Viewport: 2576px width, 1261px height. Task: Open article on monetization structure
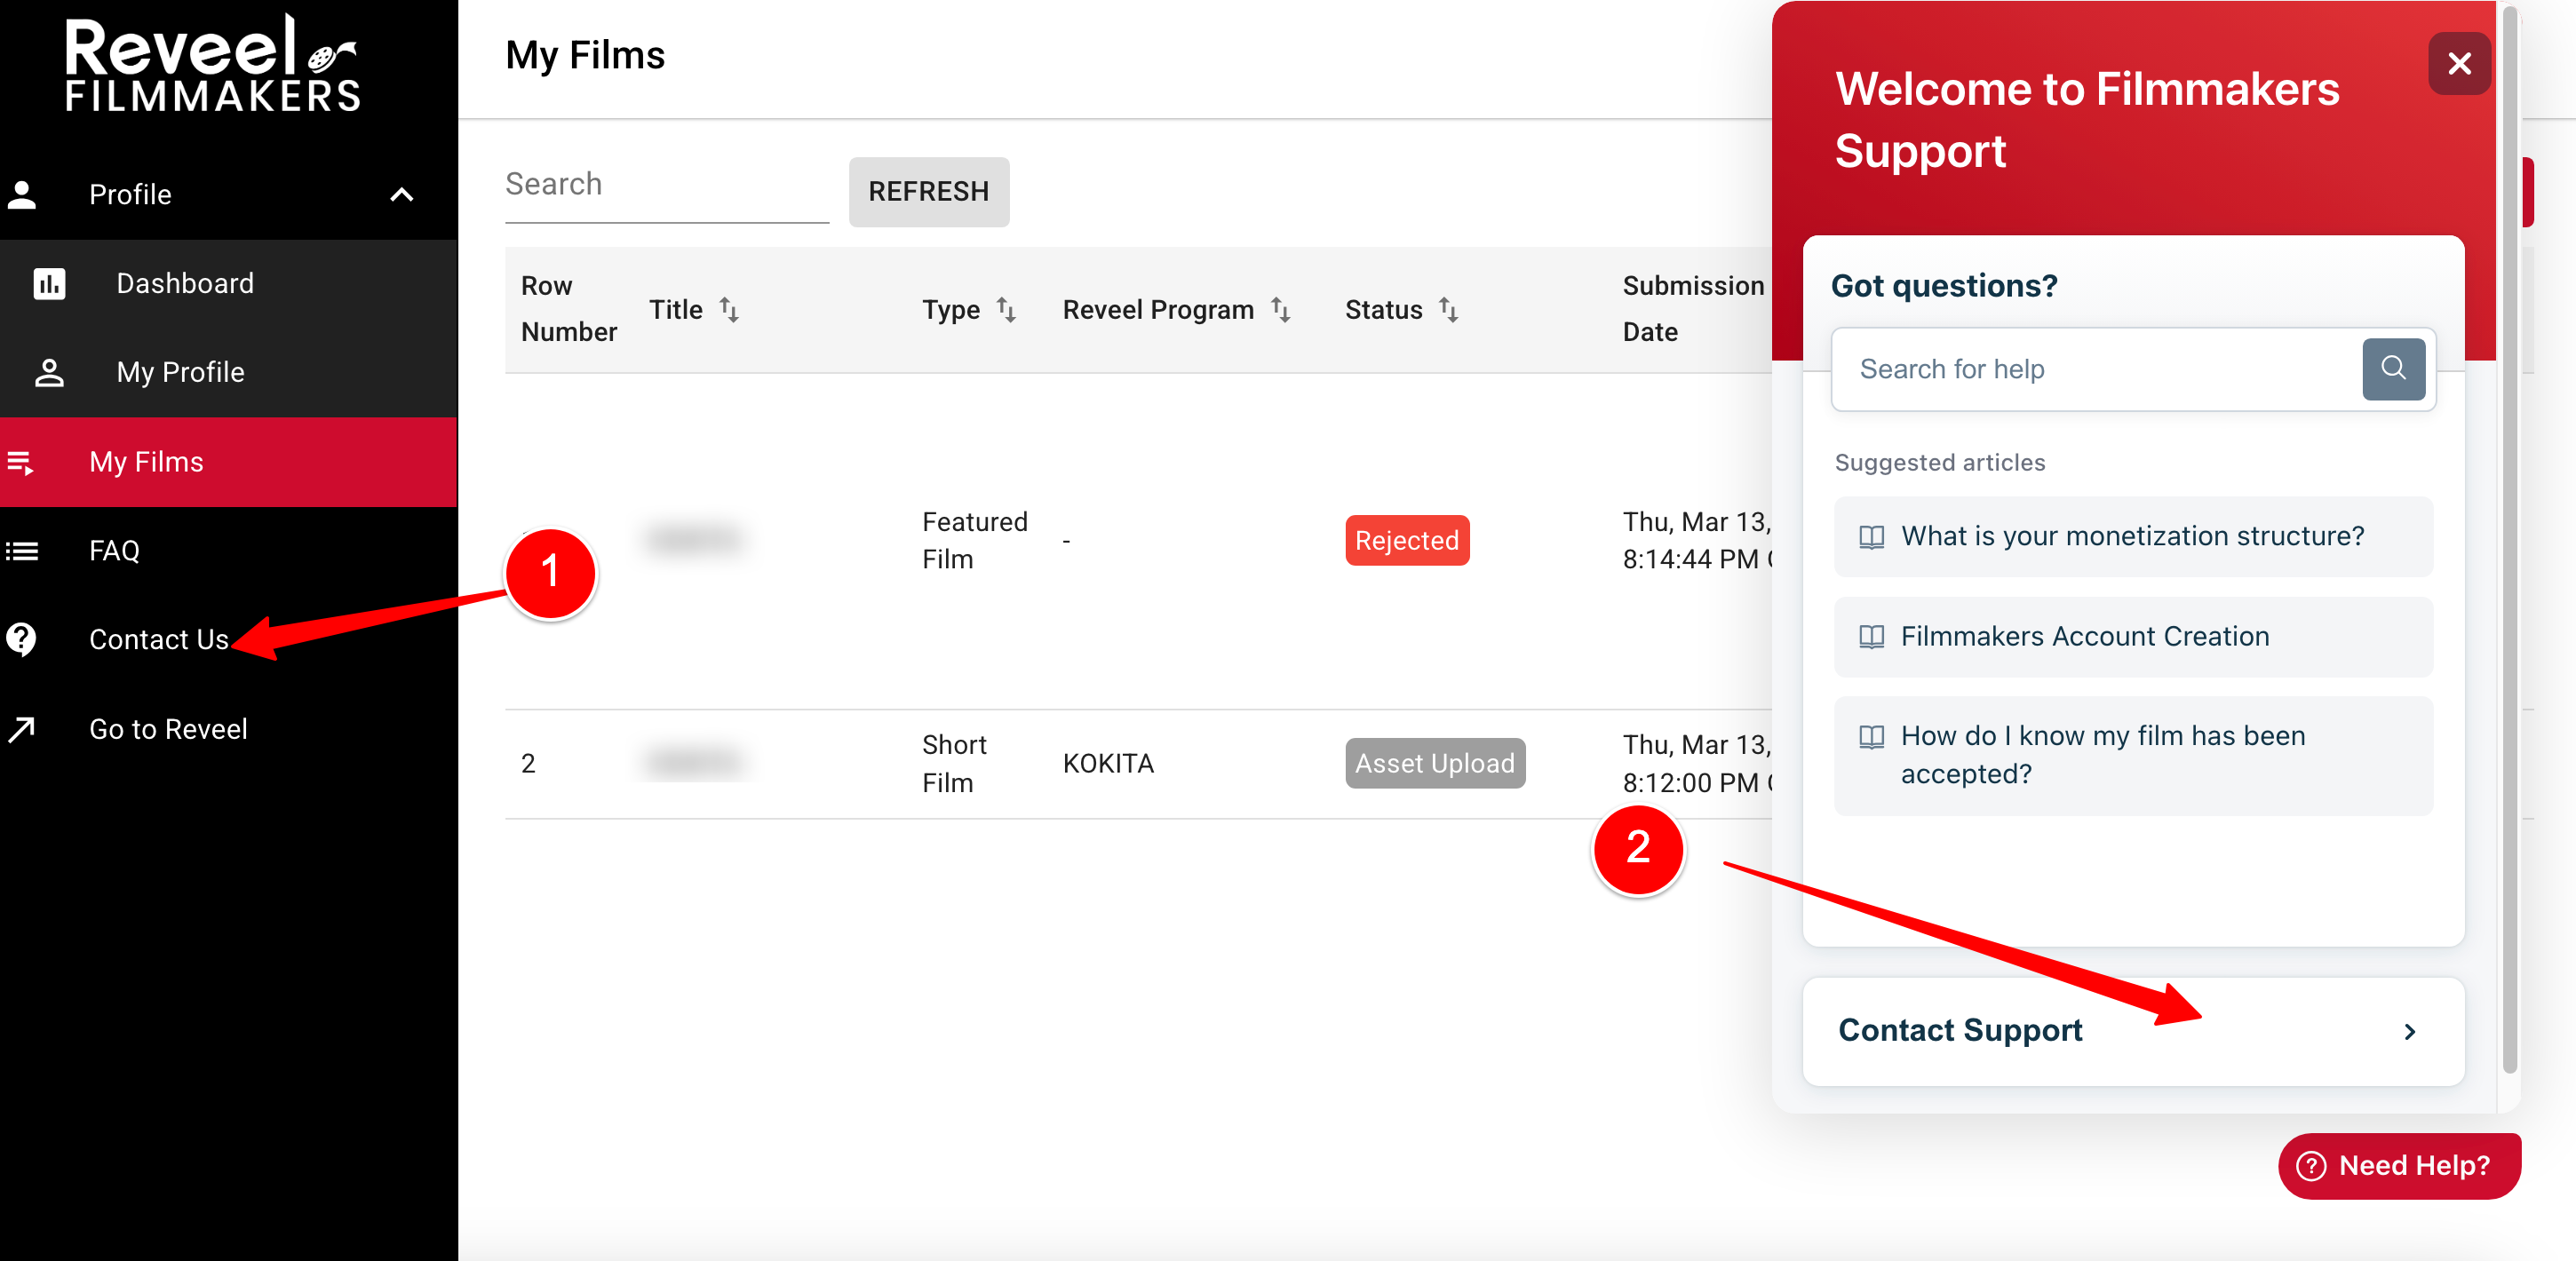point(2131,537)
